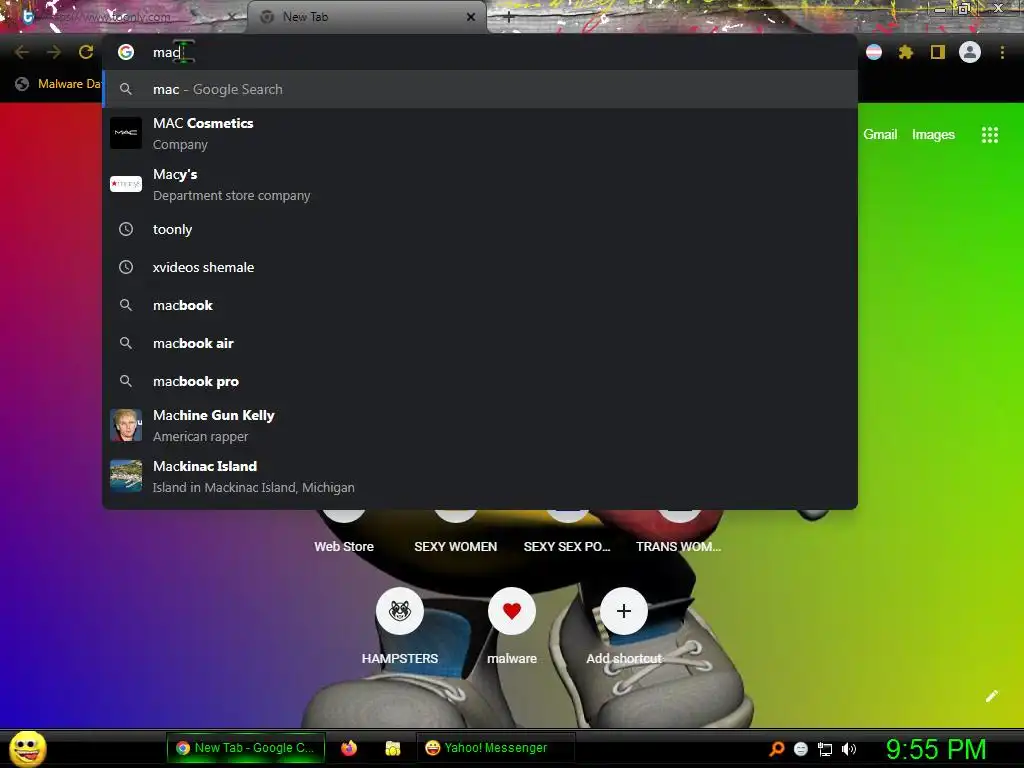Click the Google logo in the address bar
The image size is (1024, 768).
[x=126, y=52]
